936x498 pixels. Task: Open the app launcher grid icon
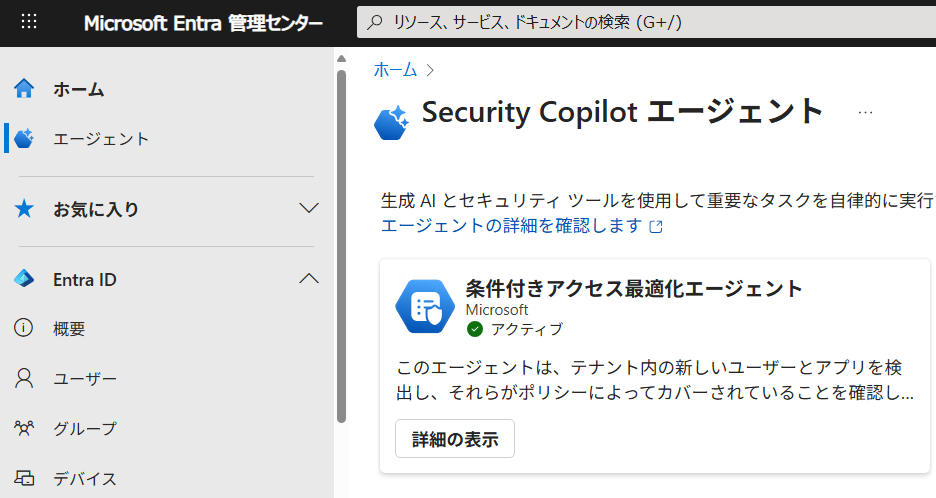click(29, 22)
